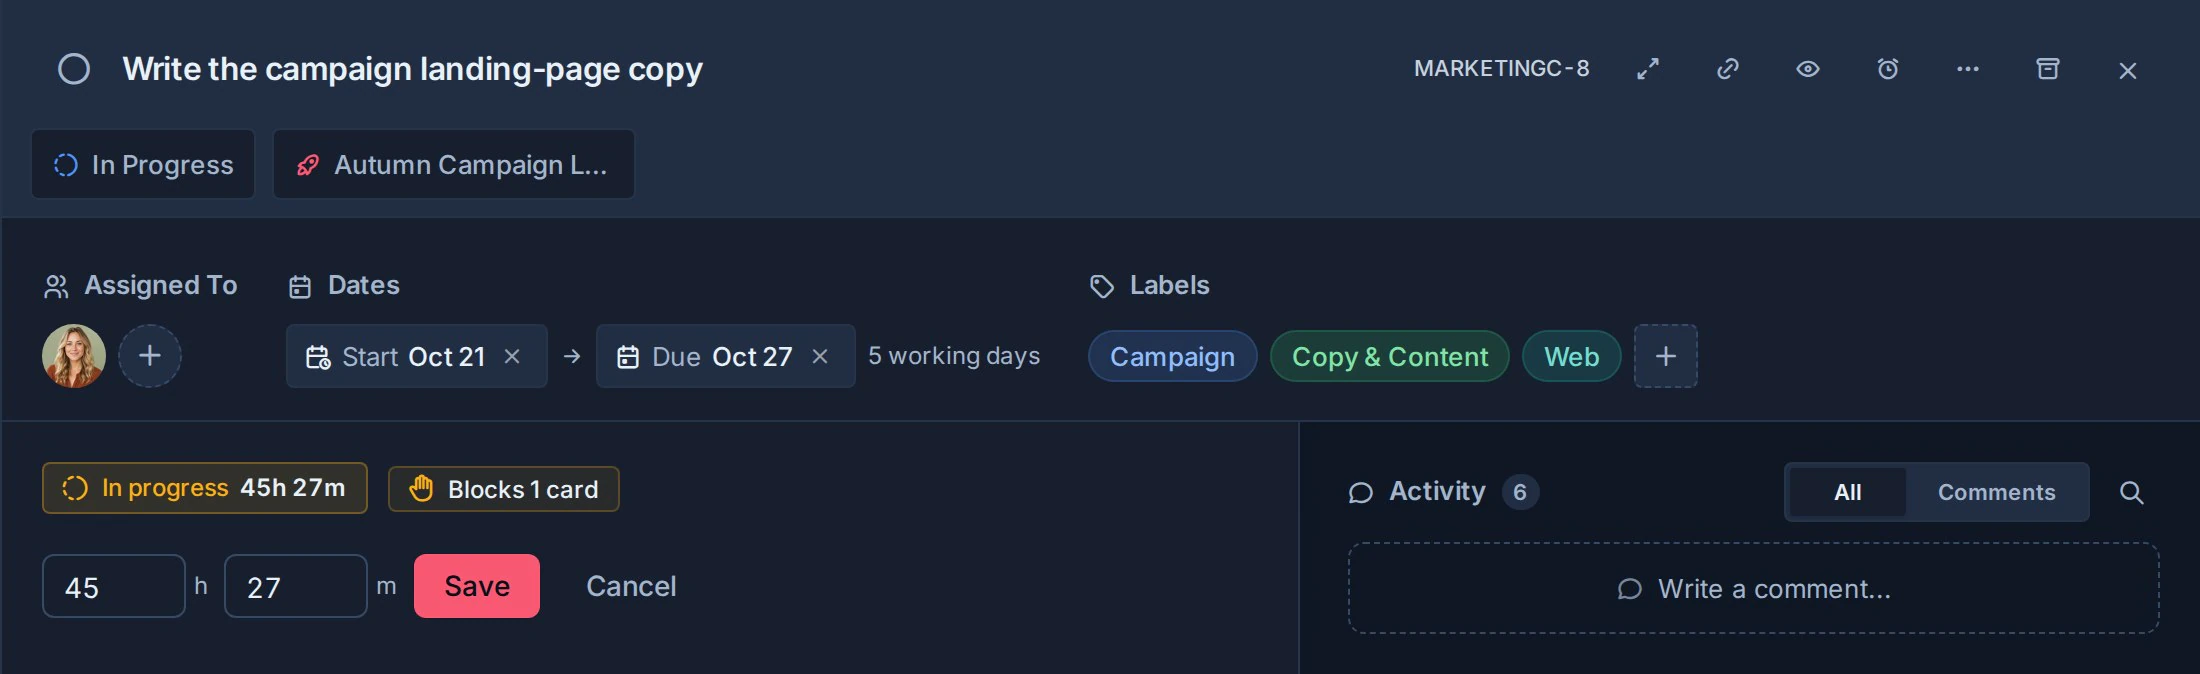This screenshot has height=674, width=2200.
Task: Click the In progress 45h 27m time badge
Action: (x=205, y=488)
